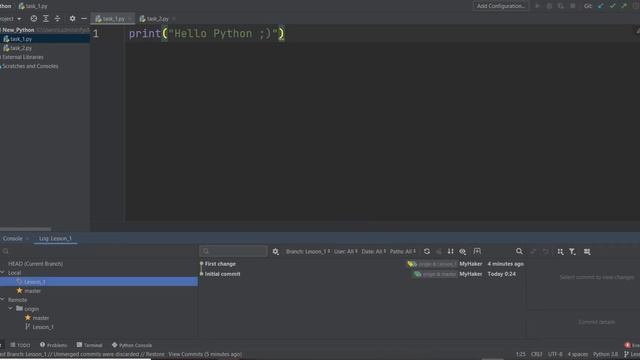This screenshot has height=360, width=640.
Task: Click the Select Opened File target icon
Action: 34,18
